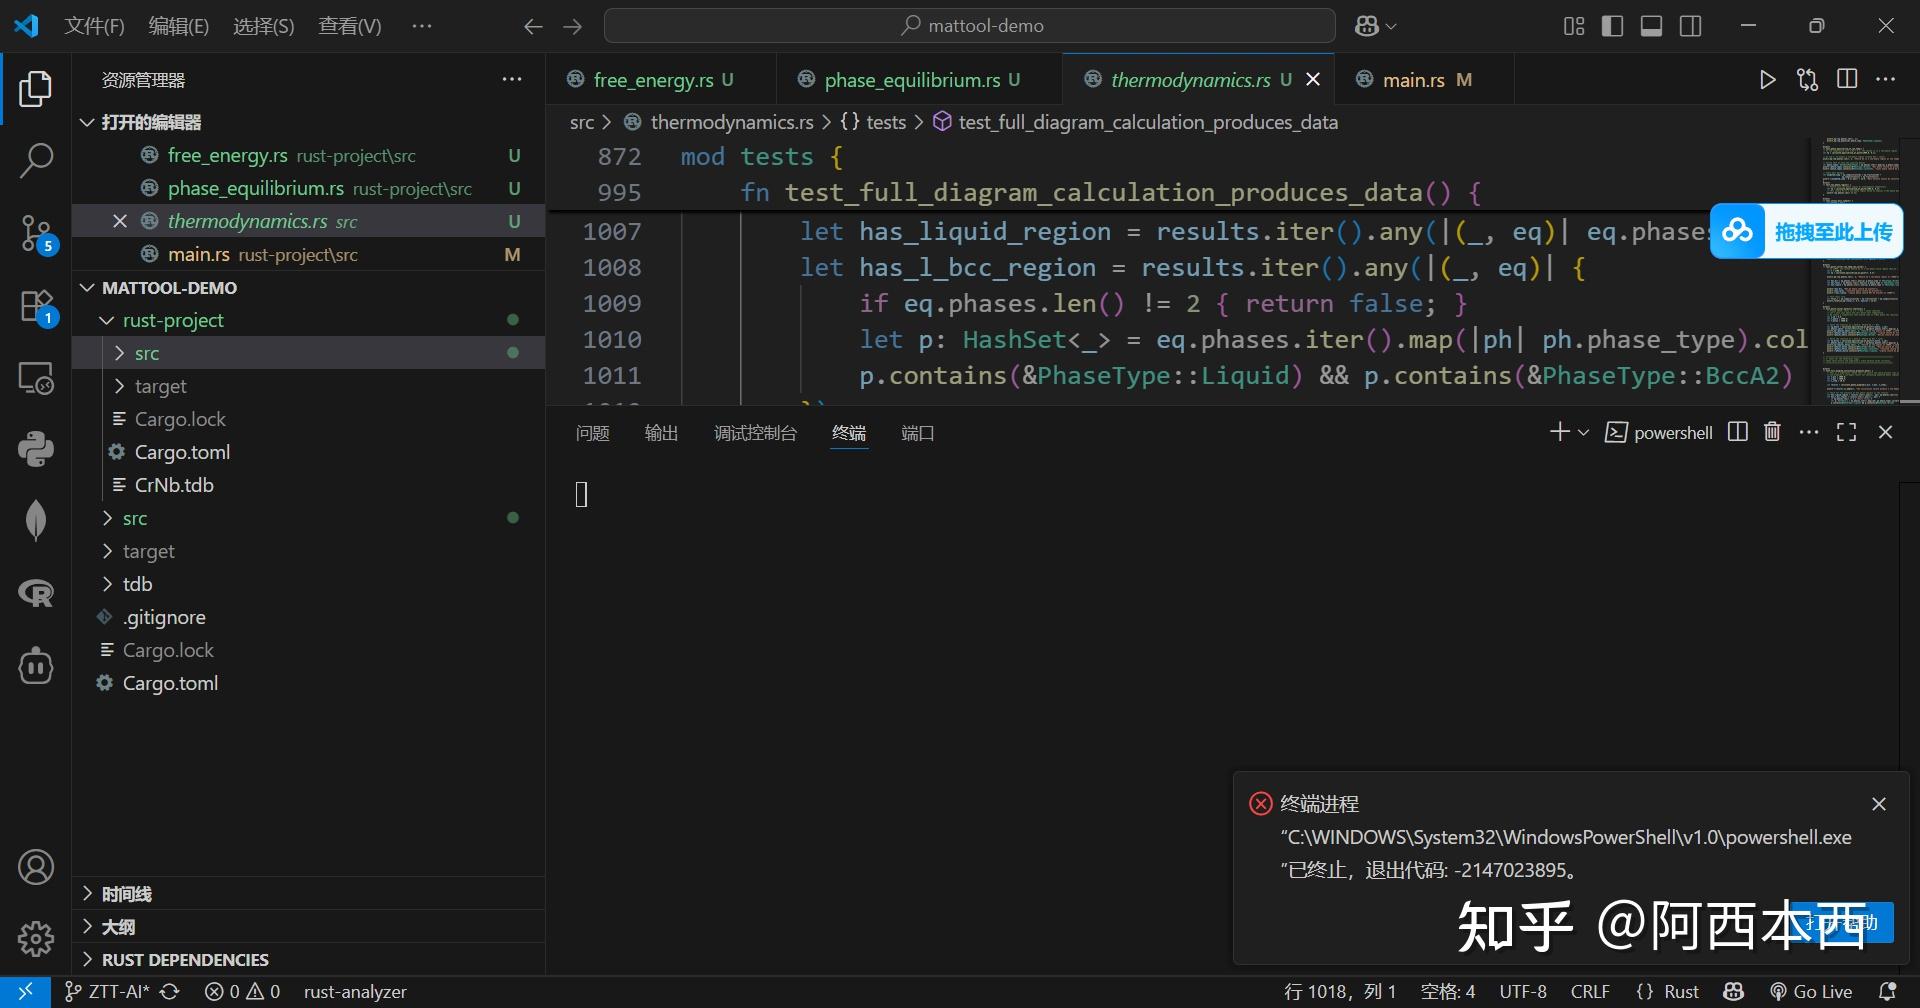Kill the active terminal with the trash icon
This screenshot has height=1008, width=1920.
pyautogui.click(x=1772, y=432)
